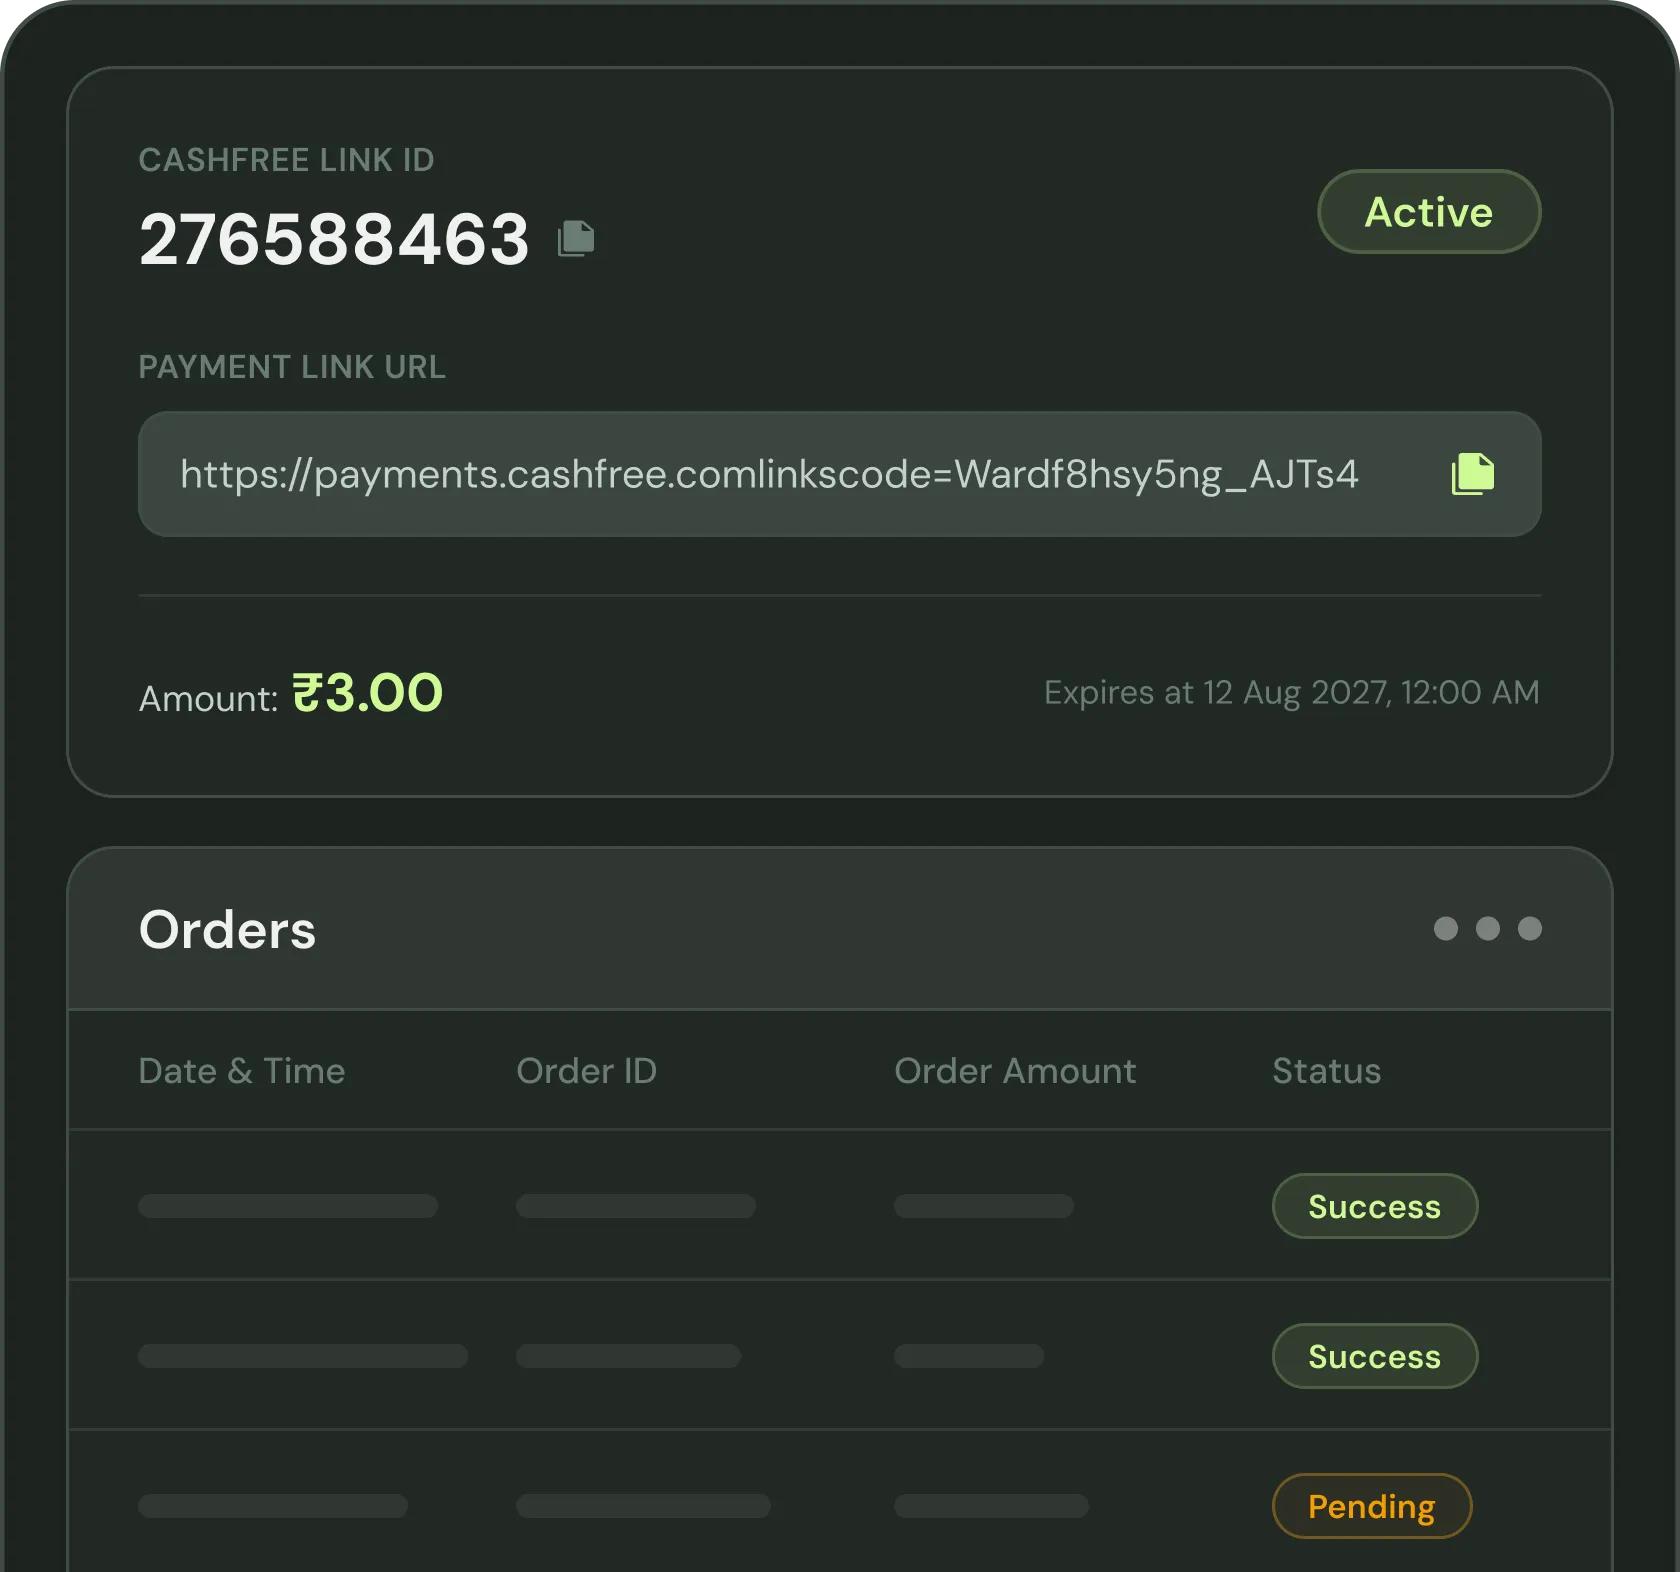
Task: Click the PAYMENT LINK URL label
Action: 292,367
